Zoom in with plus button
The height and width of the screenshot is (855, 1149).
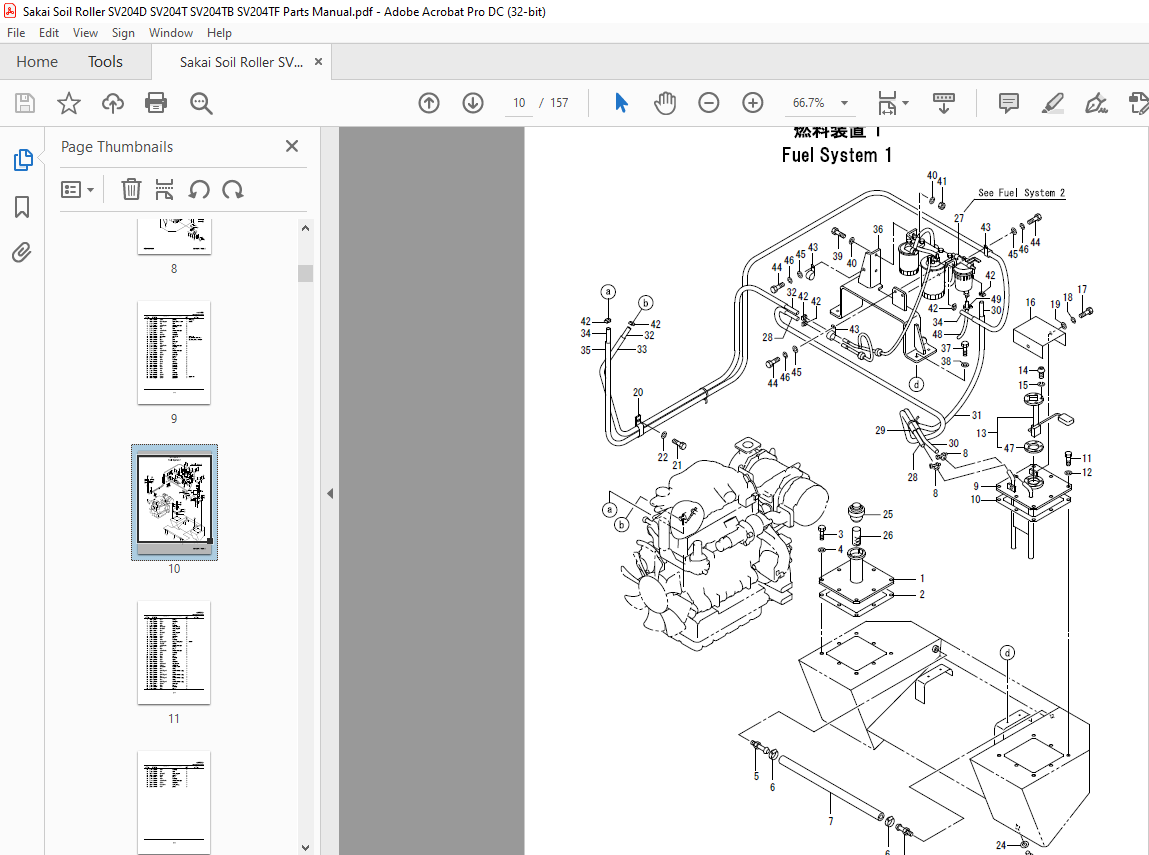pos(753,103)
